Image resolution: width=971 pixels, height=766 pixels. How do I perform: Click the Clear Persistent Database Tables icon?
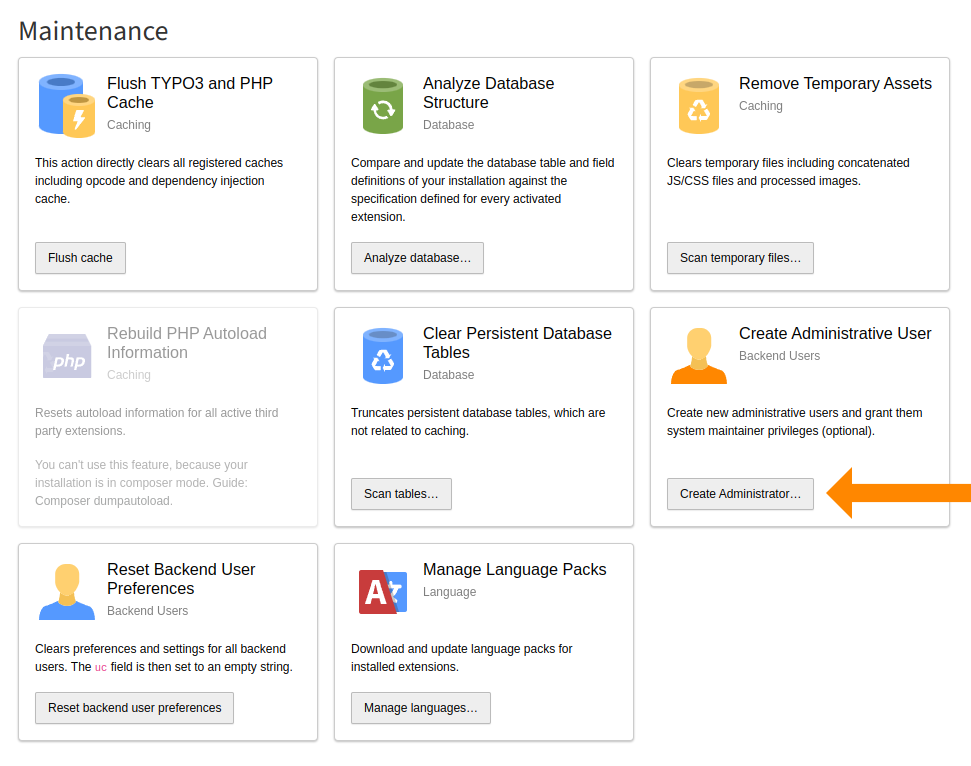tap(382, 354)
